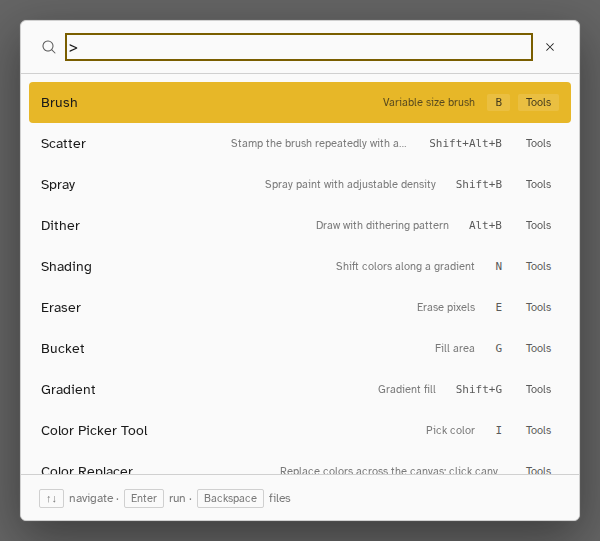Run the Brush command

[x=300, y=103]
